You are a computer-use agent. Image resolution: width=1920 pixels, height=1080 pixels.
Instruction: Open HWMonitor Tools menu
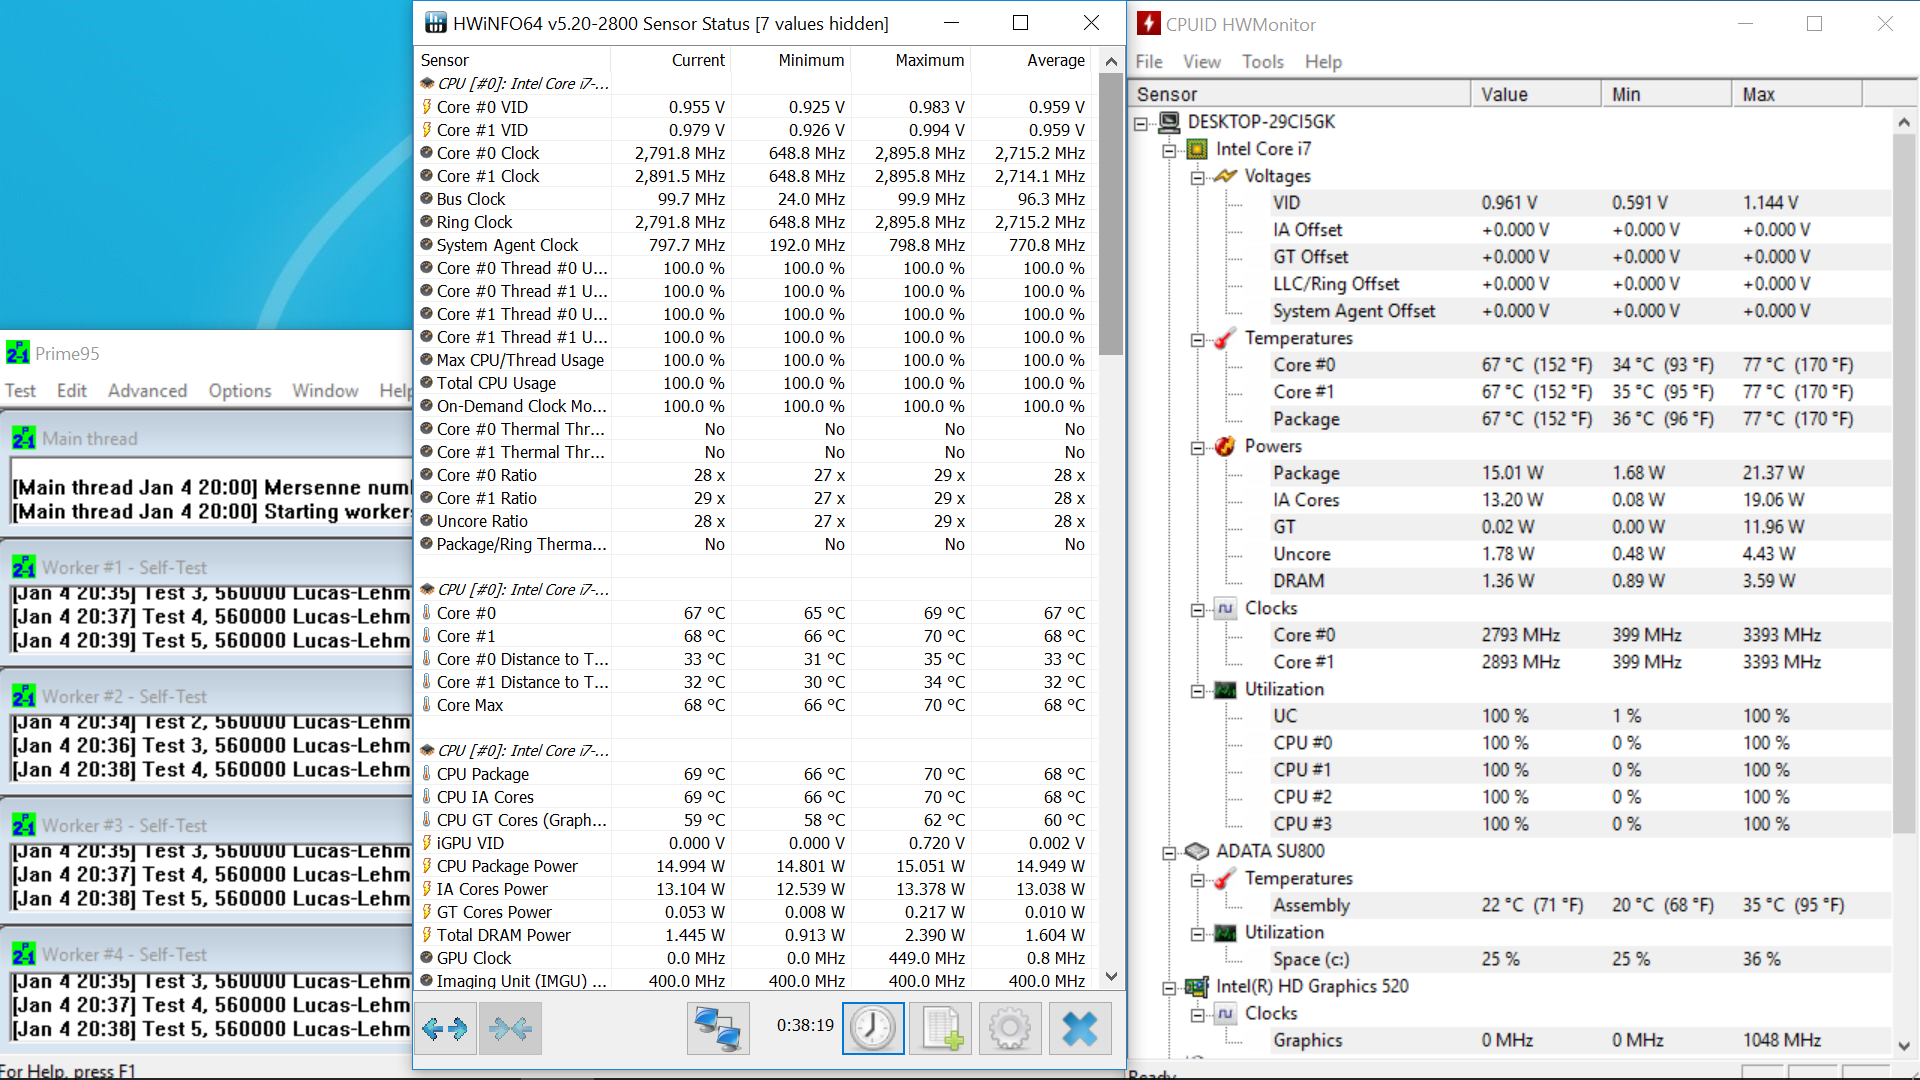(1263, 62)
